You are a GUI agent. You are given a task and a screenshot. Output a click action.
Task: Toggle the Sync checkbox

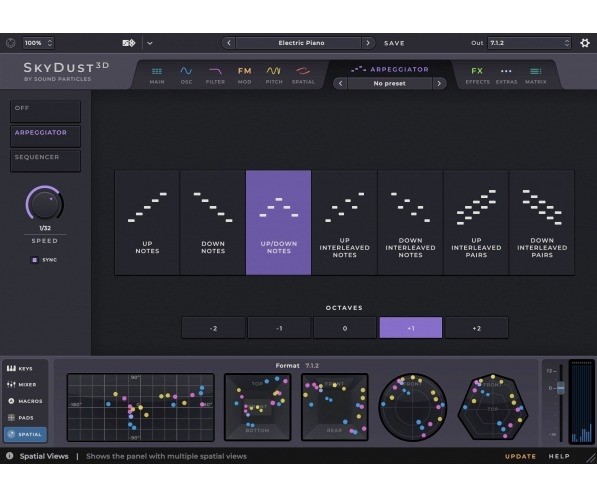[34, 260]
